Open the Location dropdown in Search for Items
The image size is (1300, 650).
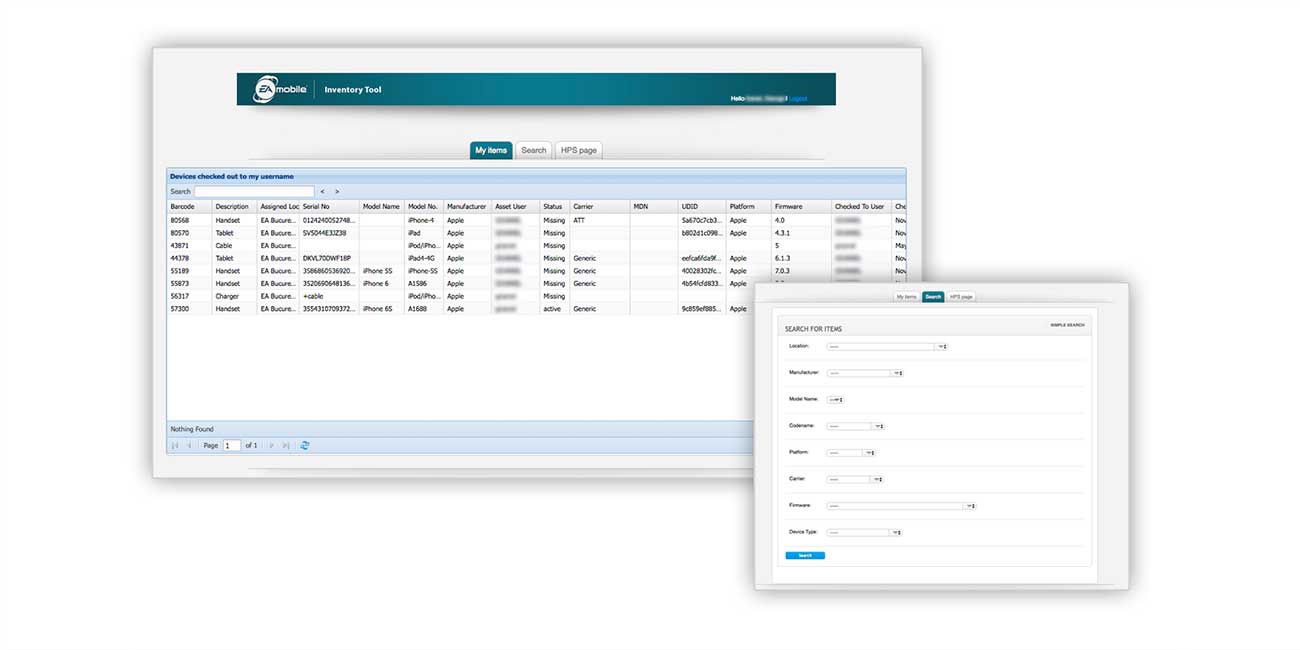click(x=886, y=347)
